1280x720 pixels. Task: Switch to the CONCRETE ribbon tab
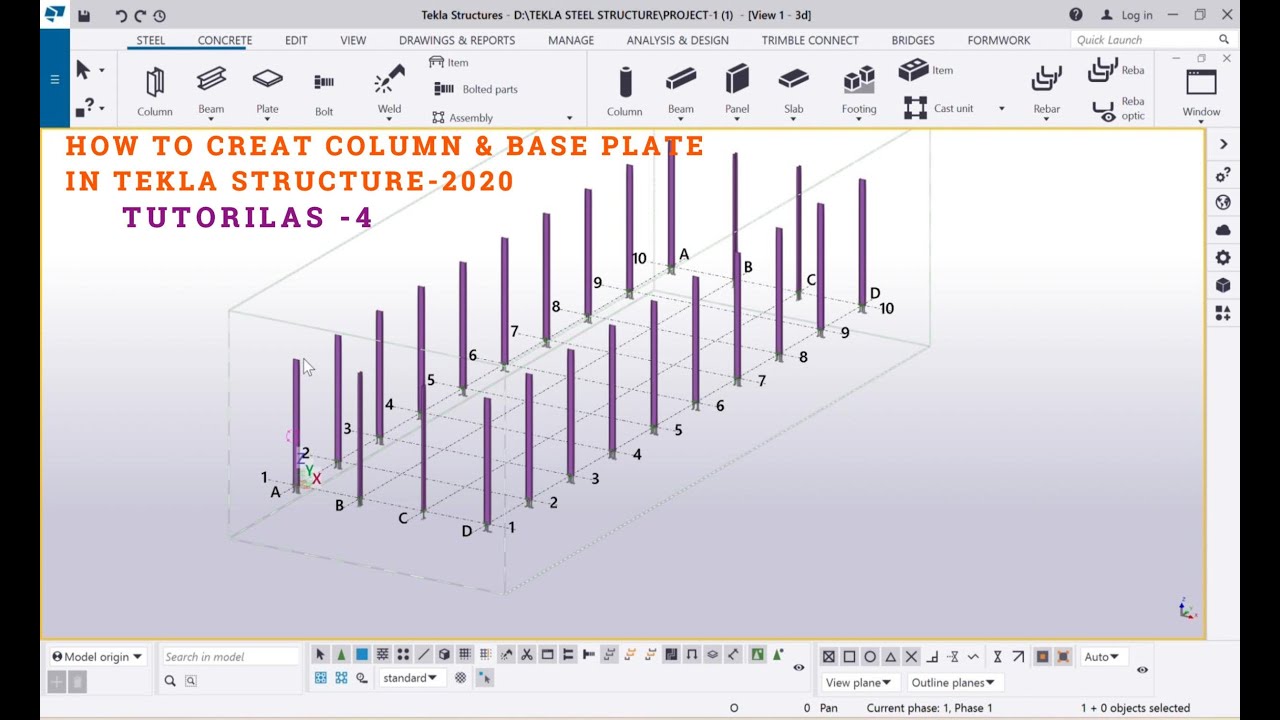(225, 40)
